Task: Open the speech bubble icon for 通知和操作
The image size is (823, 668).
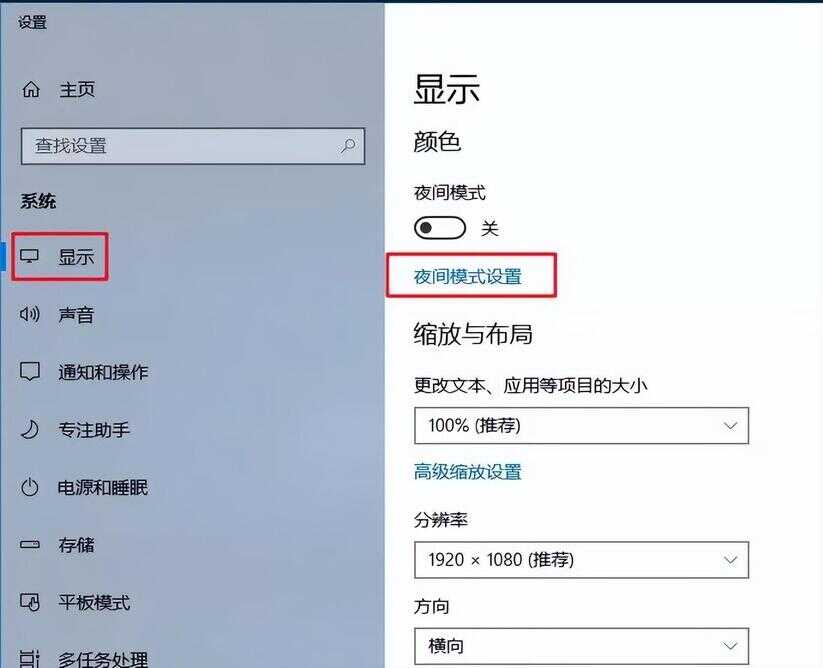Action: point(29,372)
